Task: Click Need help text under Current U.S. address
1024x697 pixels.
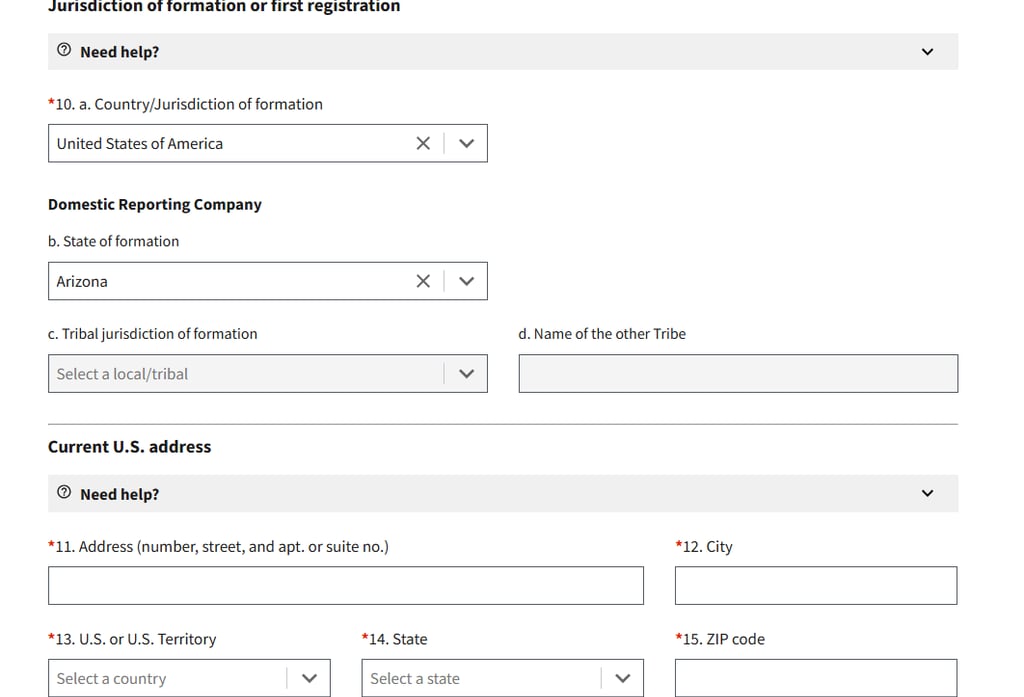Action: click(119, 494)
